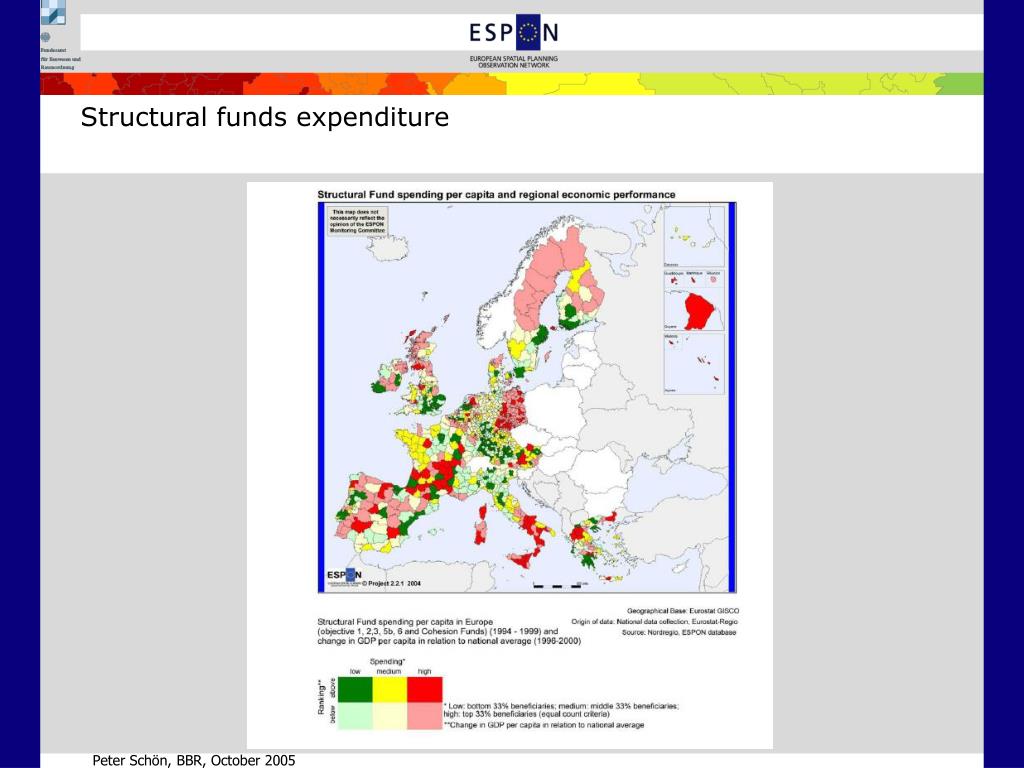
Task: Click the French Guiana inset map
Action: (694, 310)
